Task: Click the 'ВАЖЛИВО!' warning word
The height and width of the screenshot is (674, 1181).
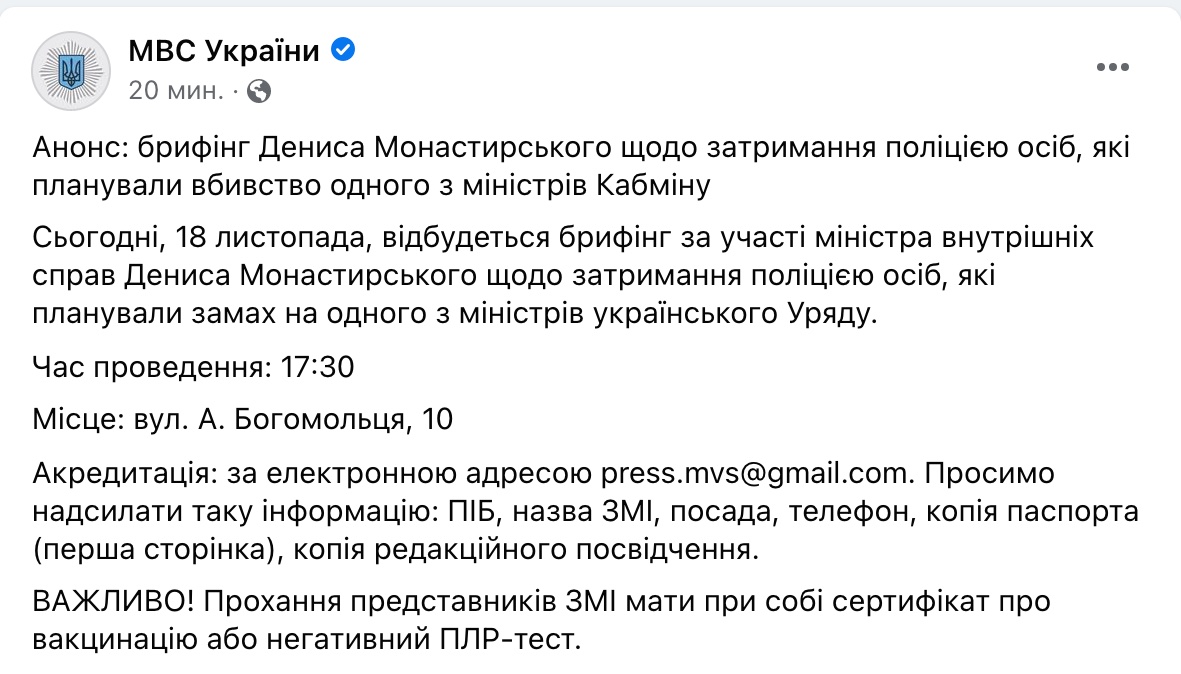Action: coord(113,601)
